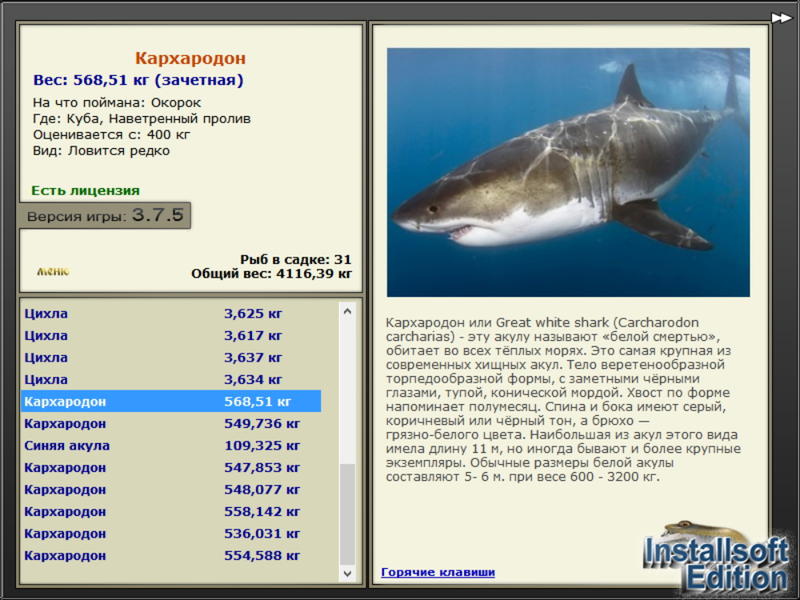Select Кархародон 549,736 кг row
Viewport: 800px width, 600px height.
(x=171, y=423)
